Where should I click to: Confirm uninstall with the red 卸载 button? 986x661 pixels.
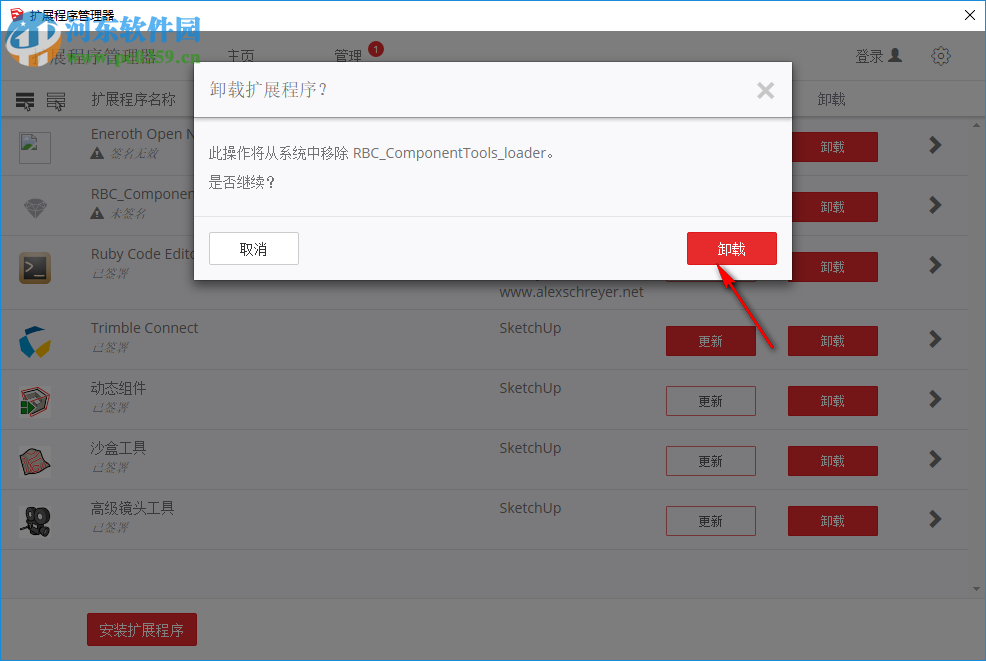[731, 249]
